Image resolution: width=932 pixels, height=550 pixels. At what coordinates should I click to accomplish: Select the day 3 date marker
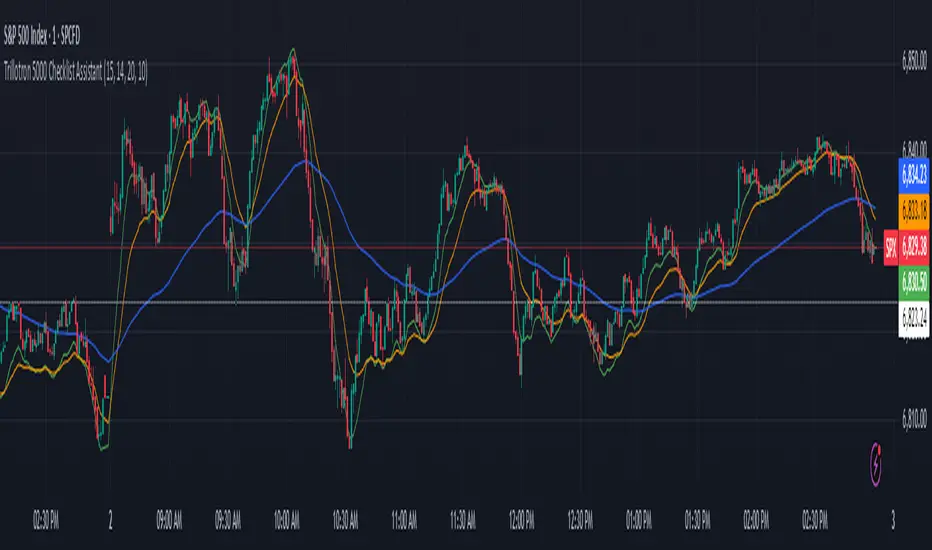(x=893, y=521)
